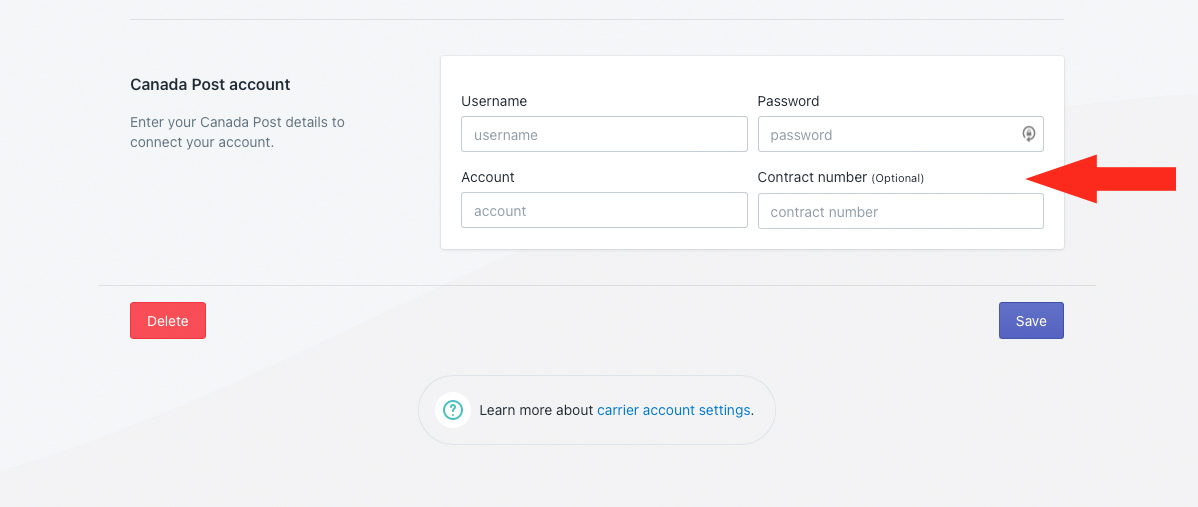
Task: Focus the Username input field
Action: [604, 134]
